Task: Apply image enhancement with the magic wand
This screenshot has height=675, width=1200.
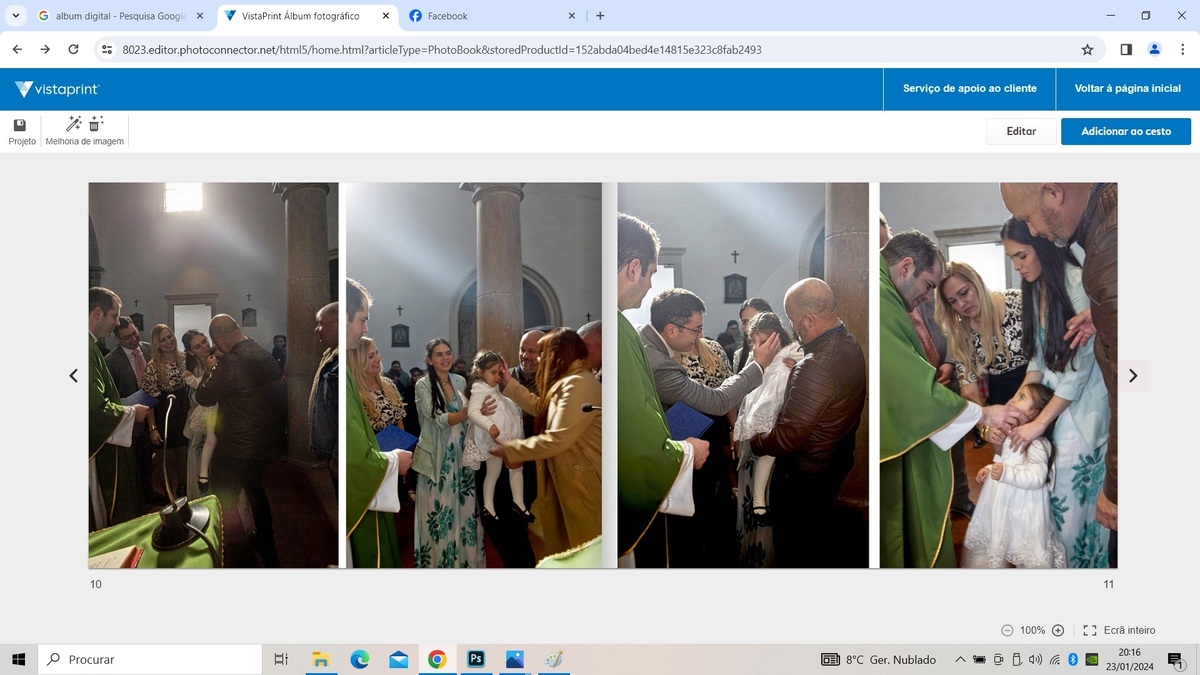Action: click(x=73, y=124)
